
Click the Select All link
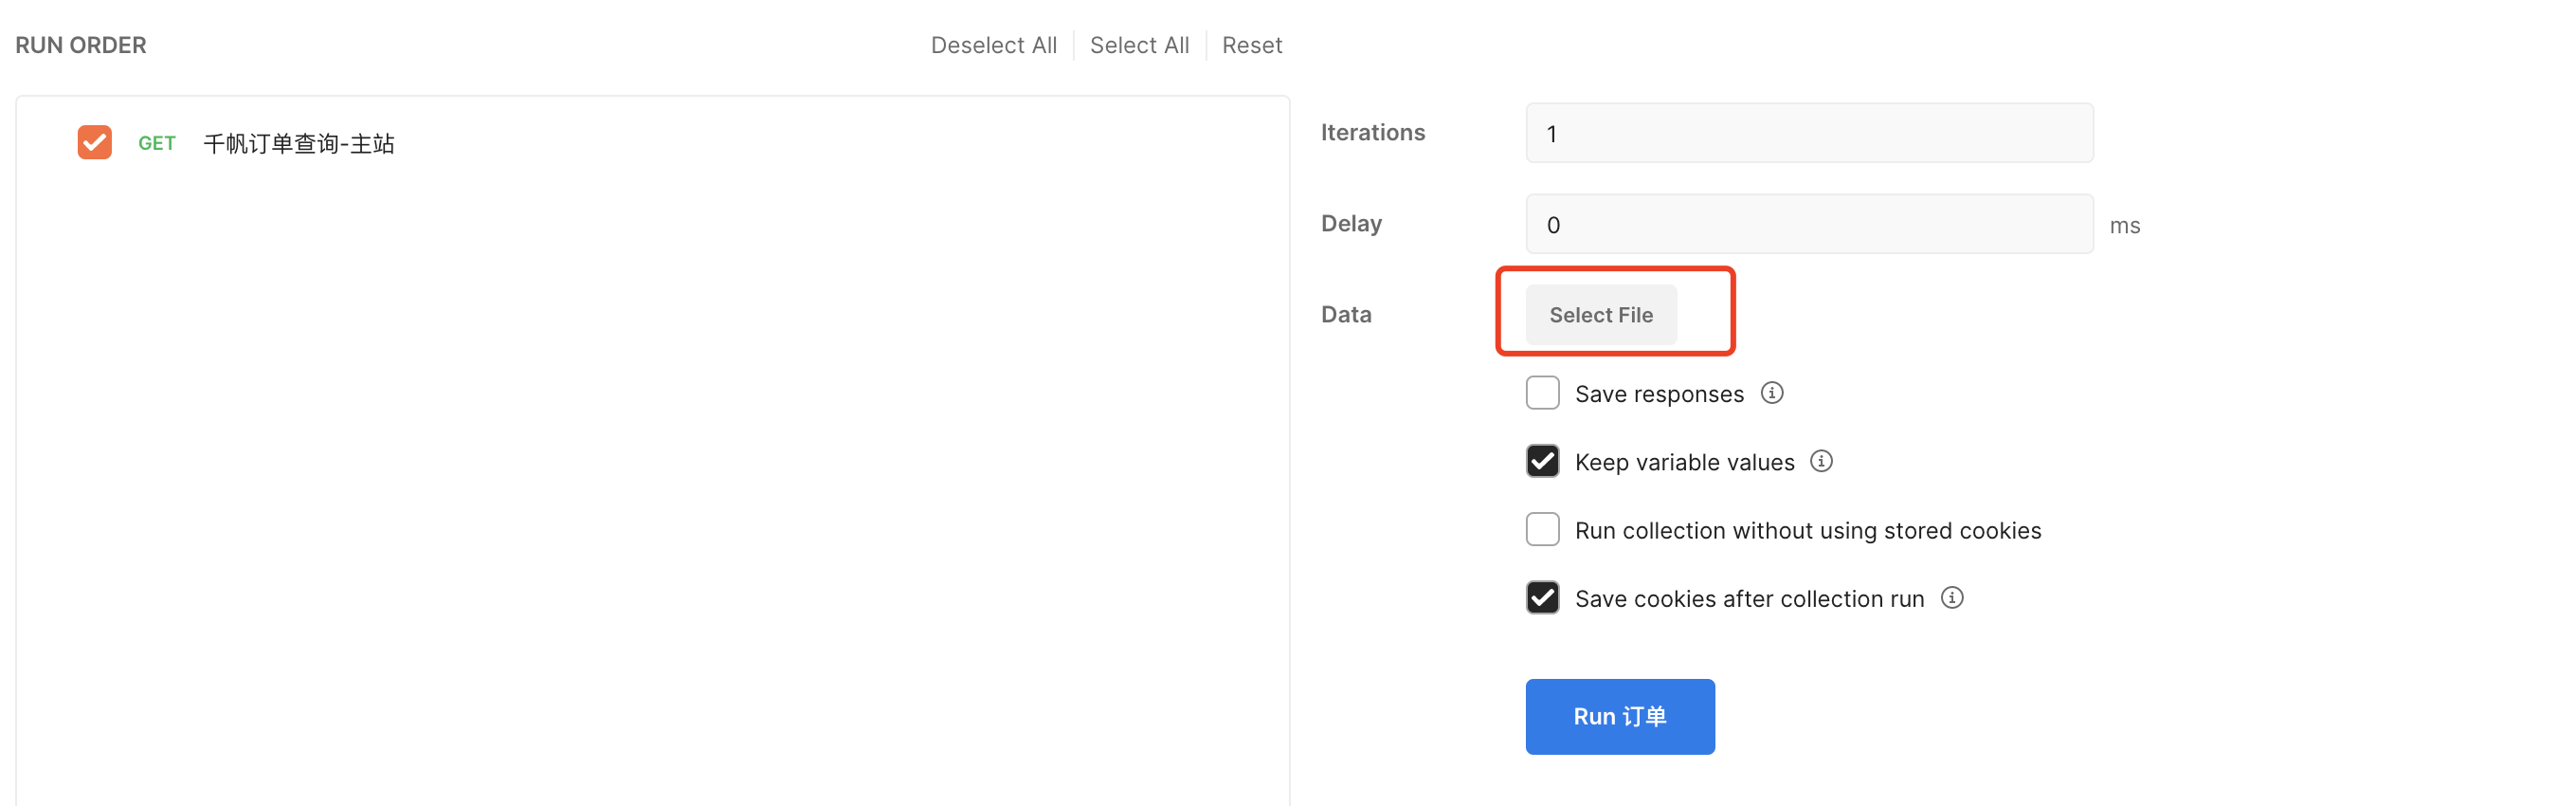(1139, 45)
